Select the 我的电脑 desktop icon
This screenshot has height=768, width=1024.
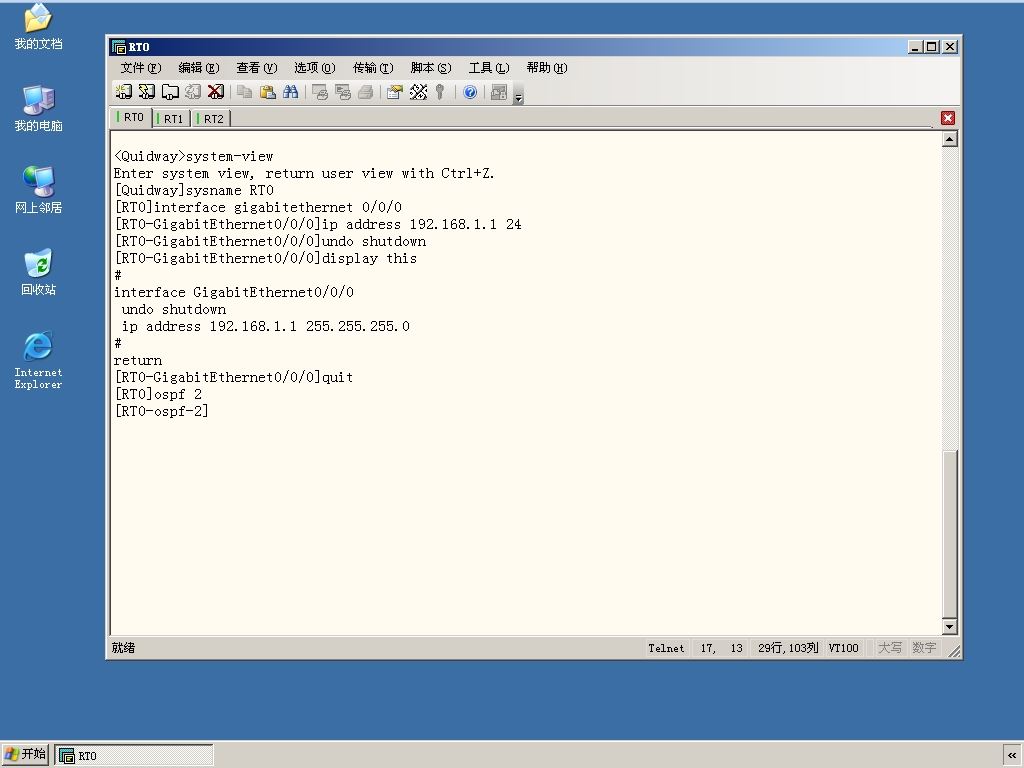coord(38,109)
